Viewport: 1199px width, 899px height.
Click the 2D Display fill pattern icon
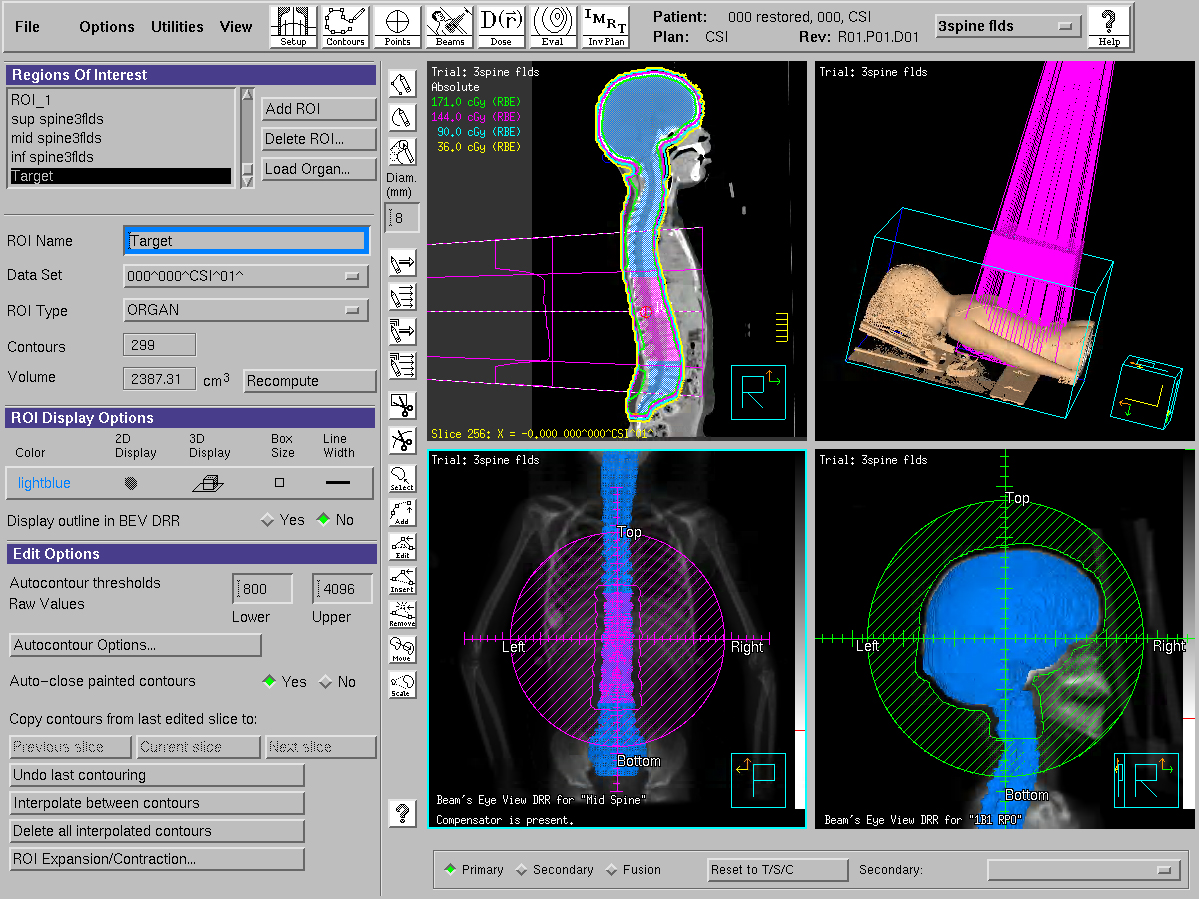[x=131, y=483]
